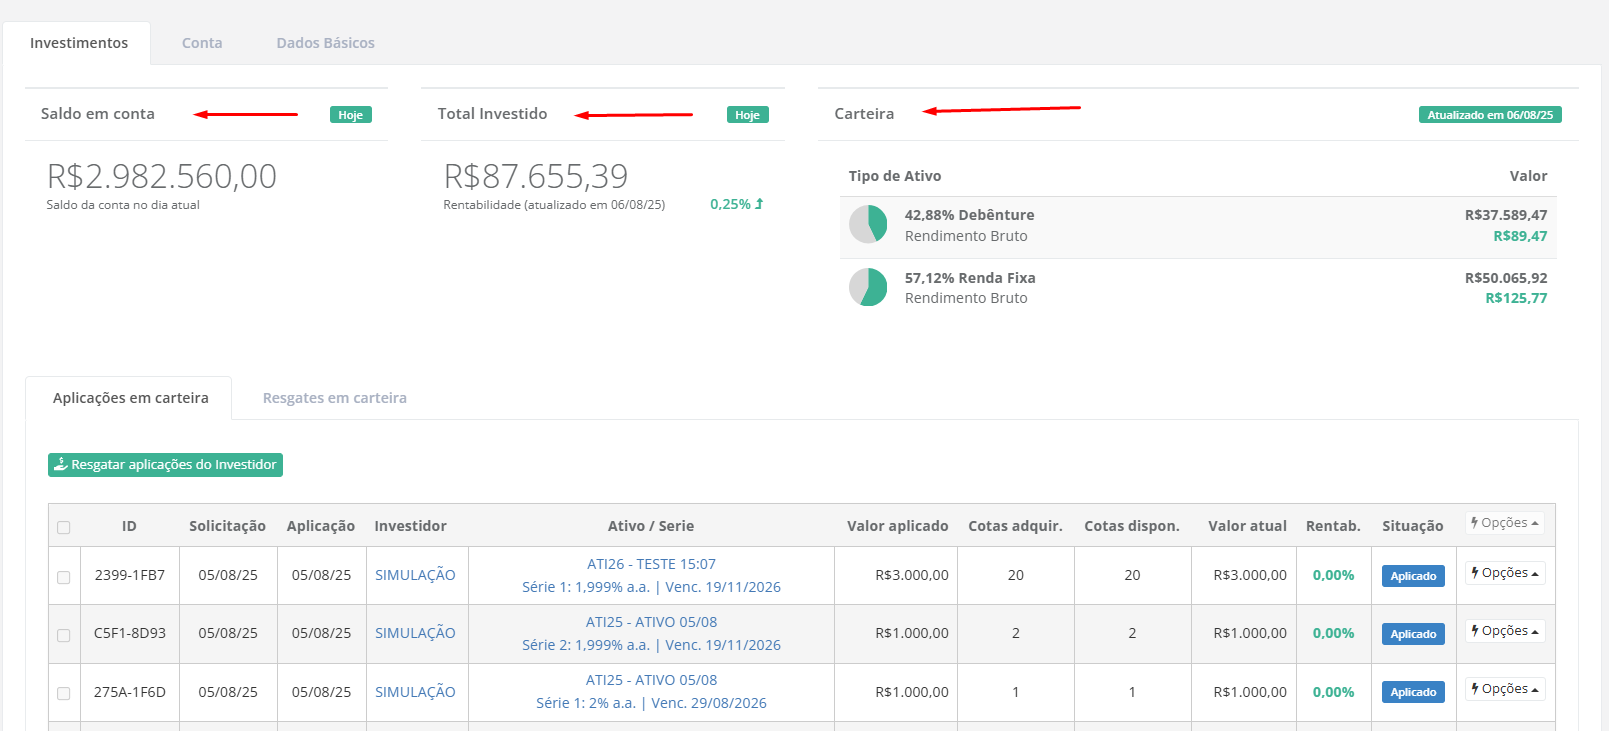
Task: Click the Hoje badge beside Saldo em conta
Action: 350,115
